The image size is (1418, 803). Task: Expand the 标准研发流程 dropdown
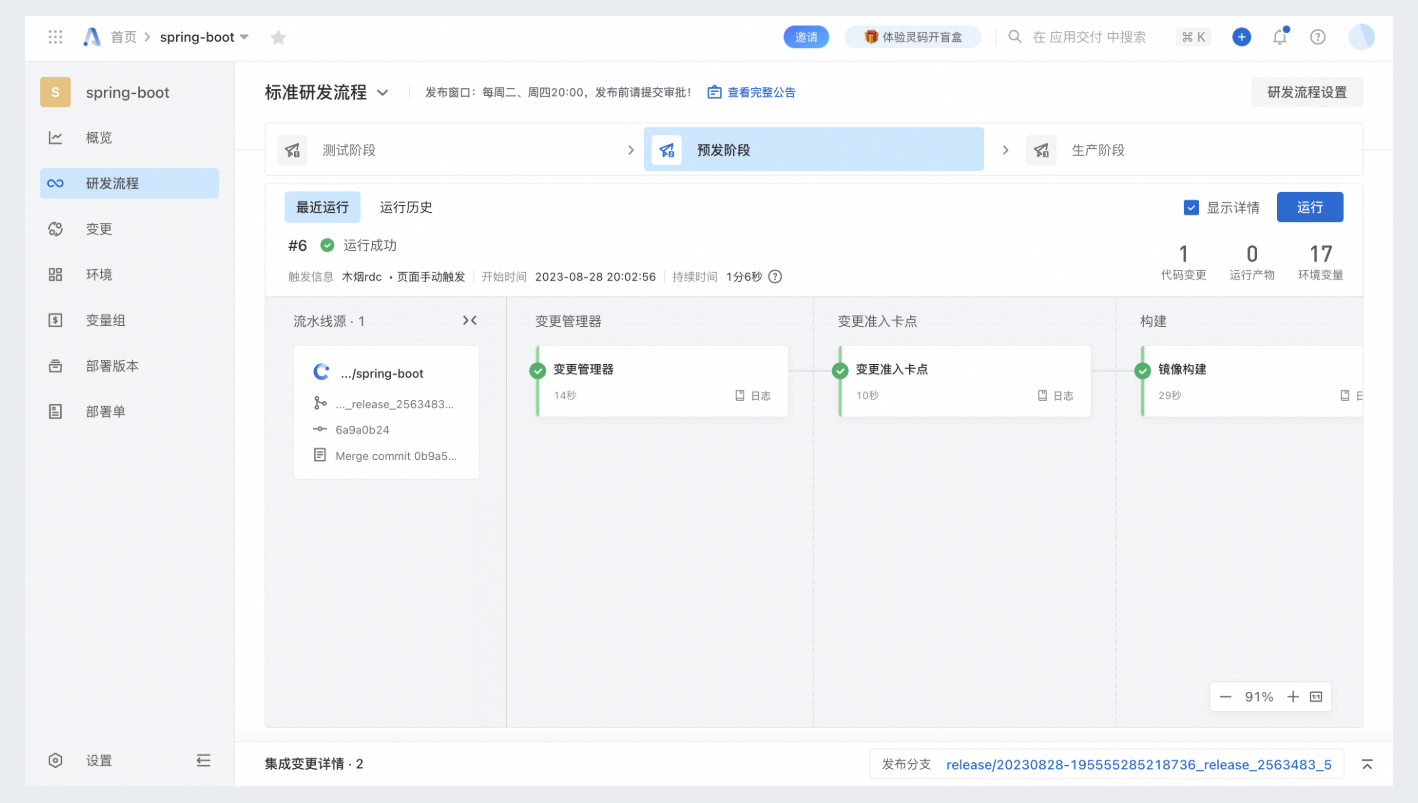383,93
